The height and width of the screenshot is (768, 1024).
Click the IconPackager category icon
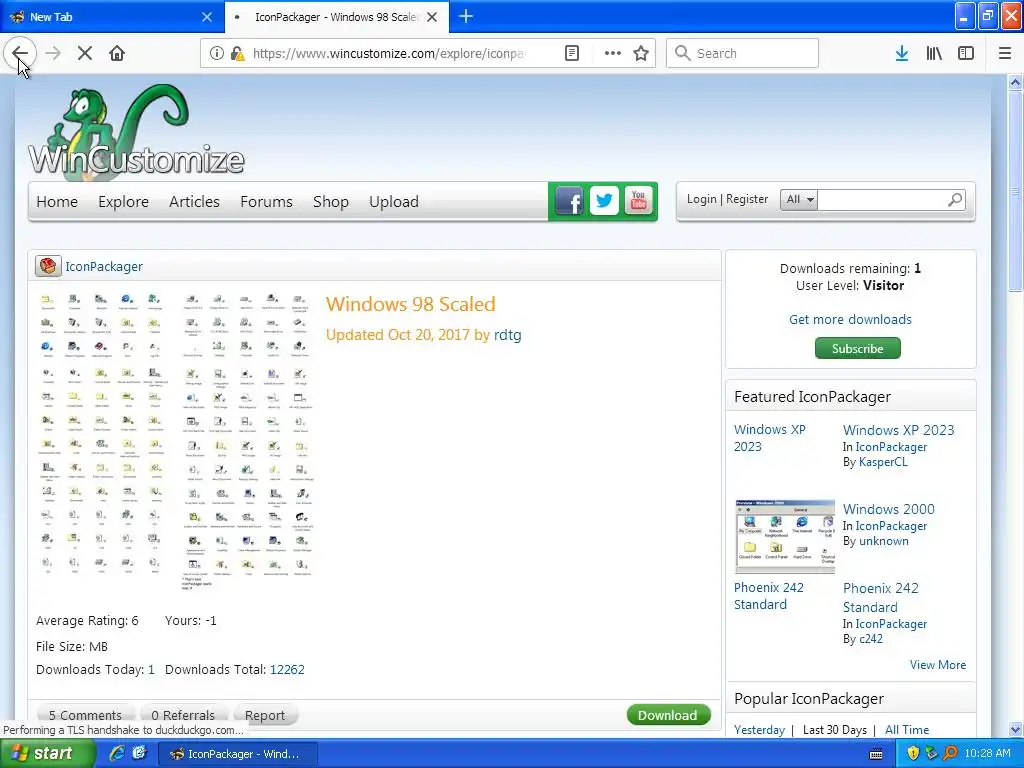coord(48,266)
